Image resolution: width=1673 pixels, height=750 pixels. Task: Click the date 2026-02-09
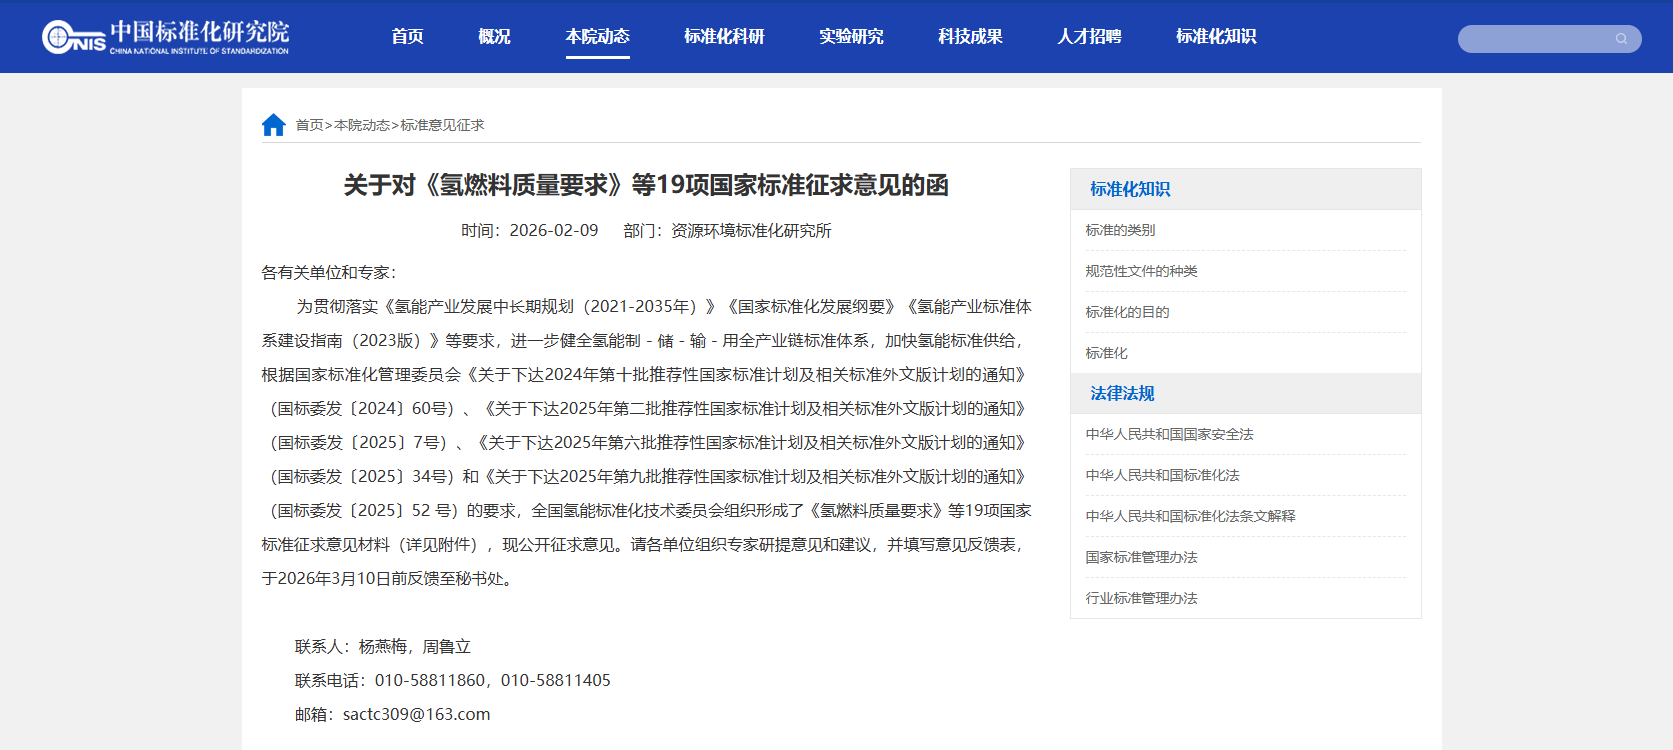point(554,231)
